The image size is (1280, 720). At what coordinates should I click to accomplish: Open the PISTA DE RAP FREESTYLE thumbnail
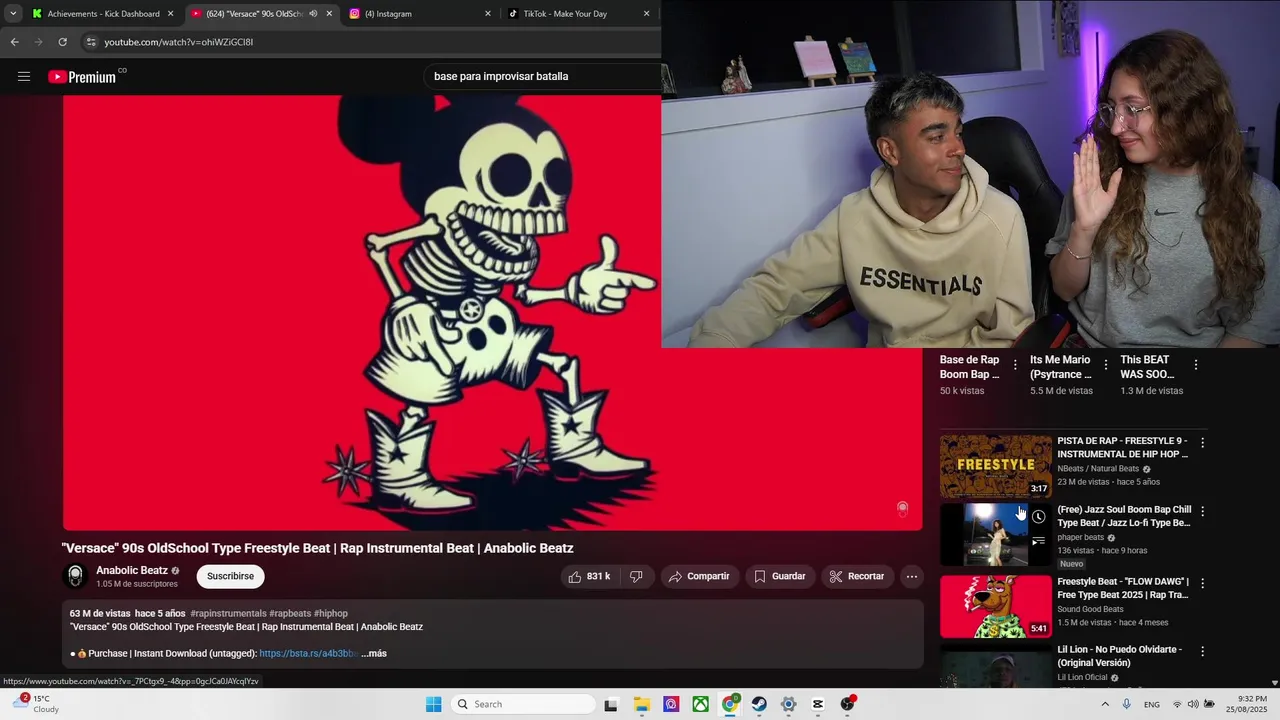pyautogui.click(x=996, y=465)
